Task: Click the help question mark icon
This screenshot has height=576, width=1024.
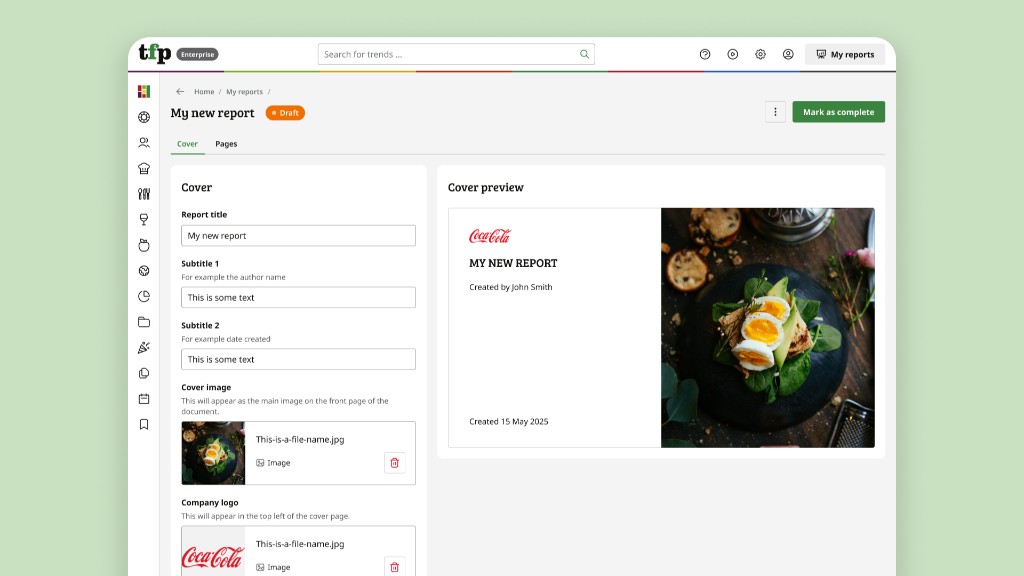Action: pyautogui.click(x=705, y=54)
